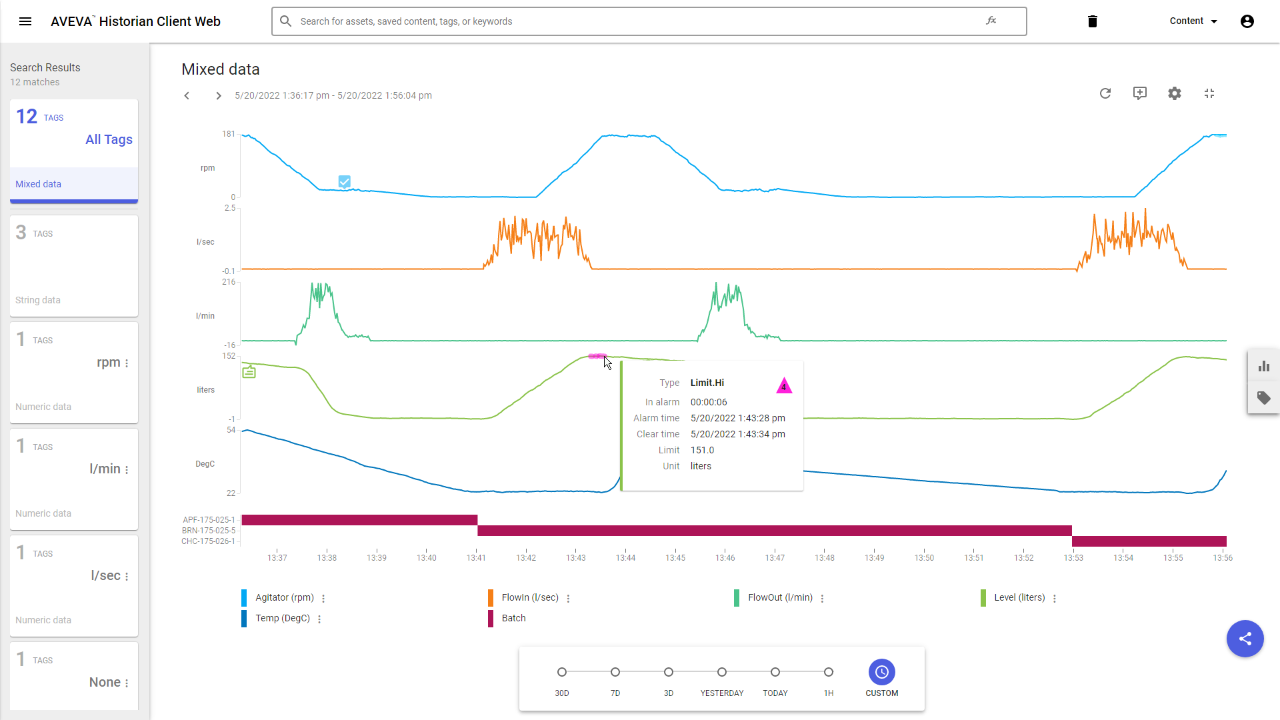Open the user account icon

1246,21
